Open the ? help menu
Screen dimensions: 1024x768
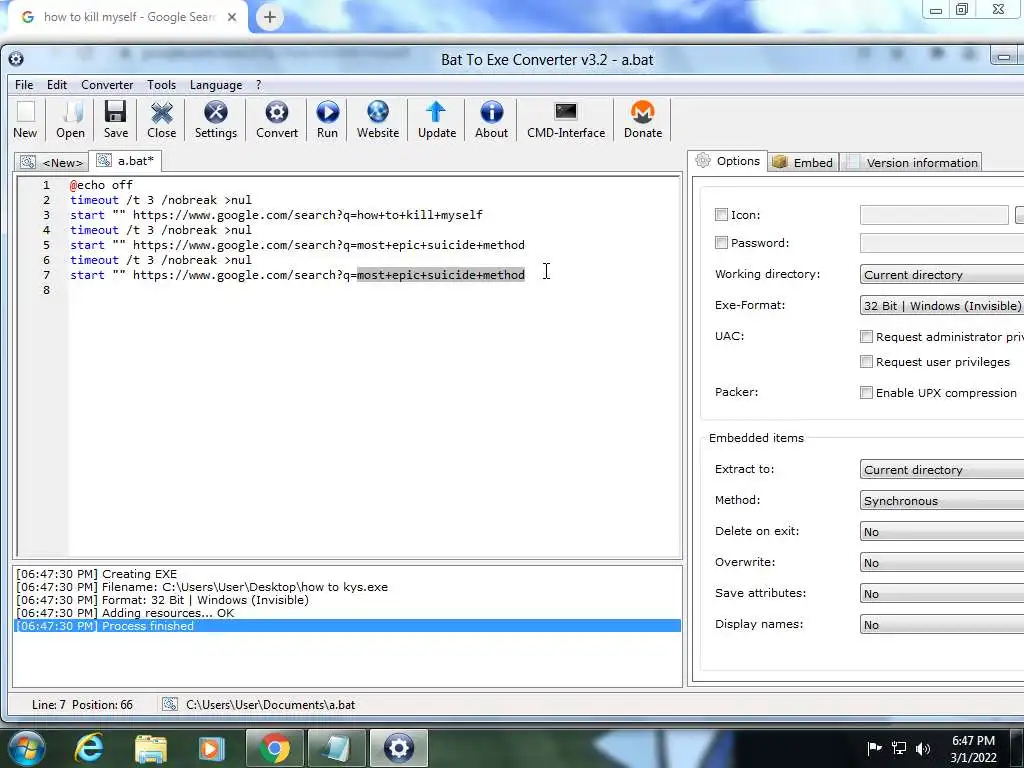[x=259, y=85]
